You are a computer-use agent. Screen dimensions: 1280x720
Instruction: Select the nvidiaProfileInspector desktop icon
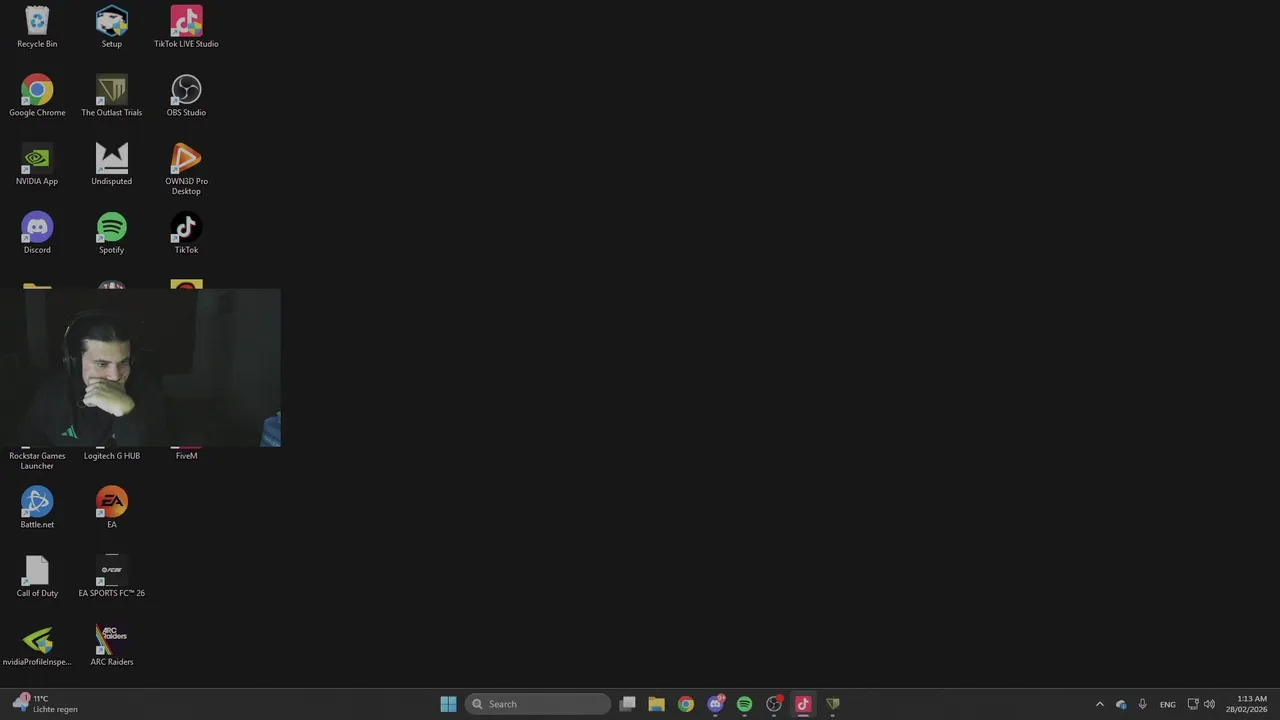click(37, 645)
